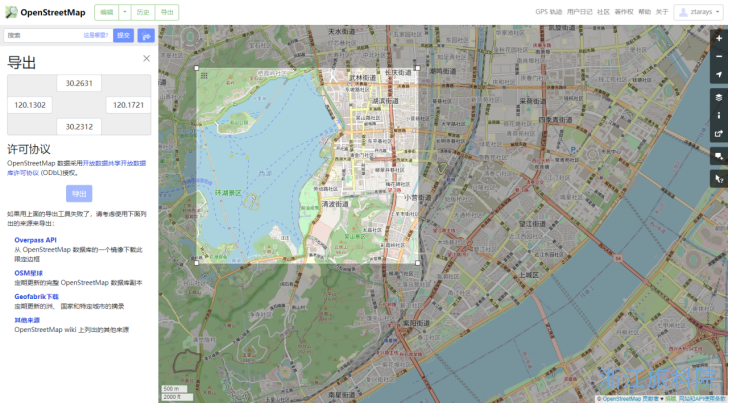Open 帮助 help menu item
The width and height of the screenshot is (729, 403).
point(644,12)
